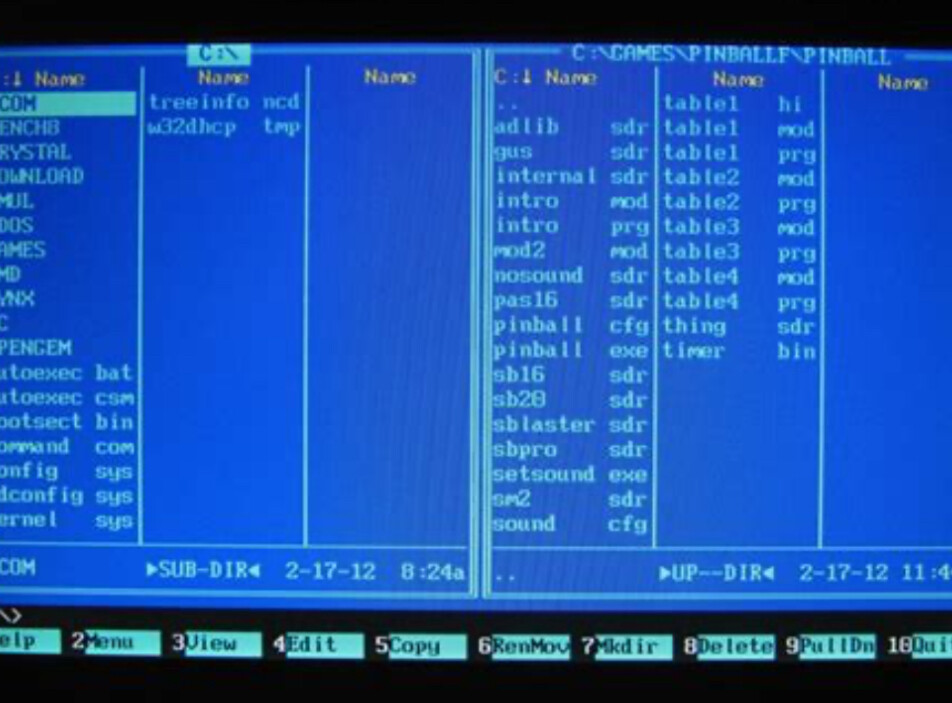Click the 7 Mkdir function key
This screenshot has height=703, width=952.
pos(627,647)
